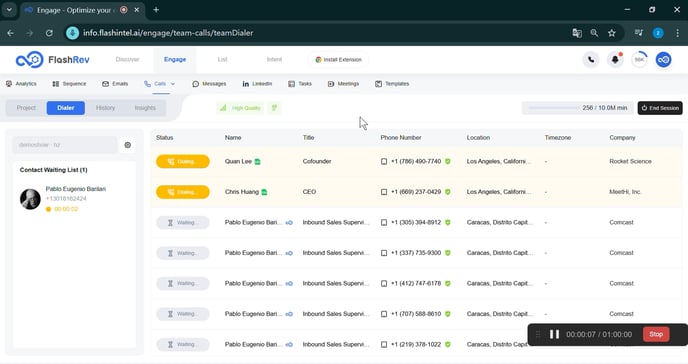Go to Meetings section
The image size is (688, 364).
(343, 84)
